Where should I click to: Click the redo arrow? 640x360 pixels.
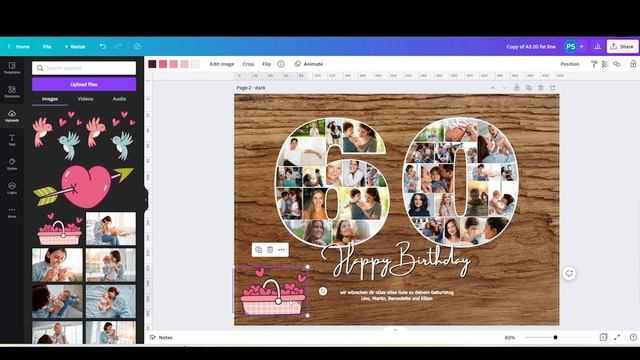pos(118,47)
